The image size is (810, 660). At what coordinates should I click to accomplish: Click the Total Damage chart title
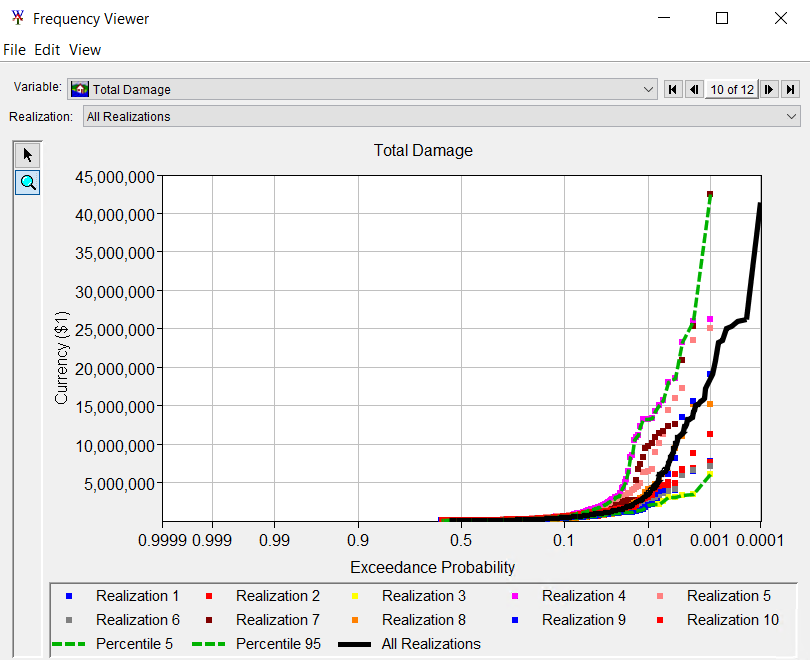(423, 151)
